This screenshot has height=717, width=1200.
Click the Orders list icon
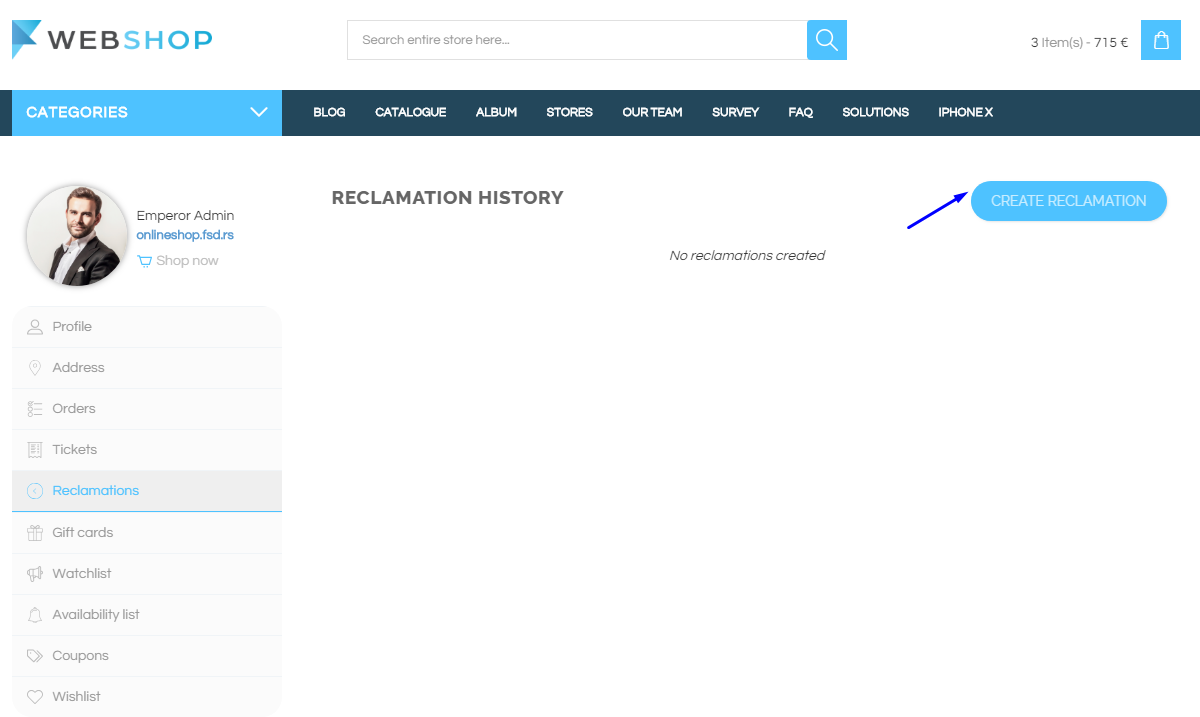pos(35,409)
